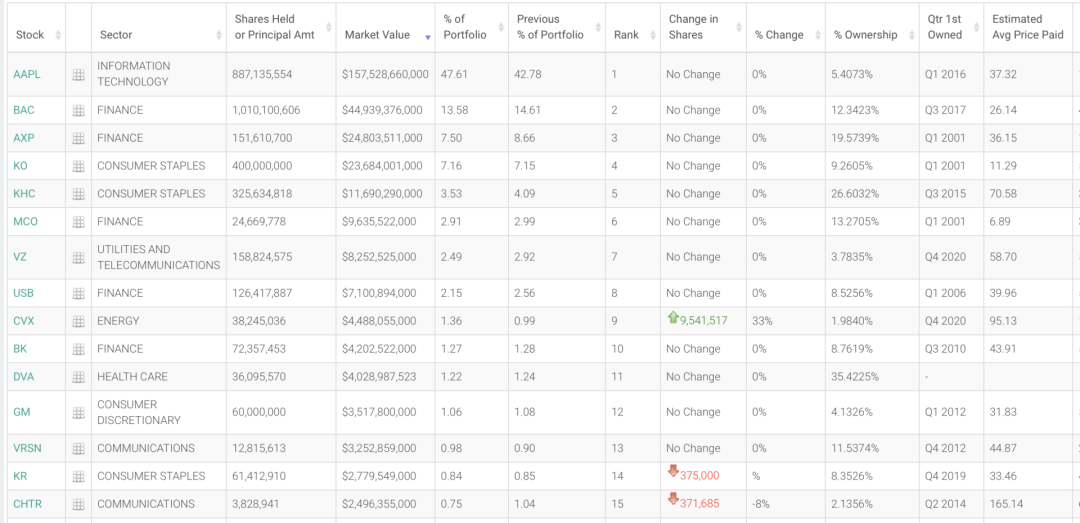Open the KHC ticker link

pos(25,194)
